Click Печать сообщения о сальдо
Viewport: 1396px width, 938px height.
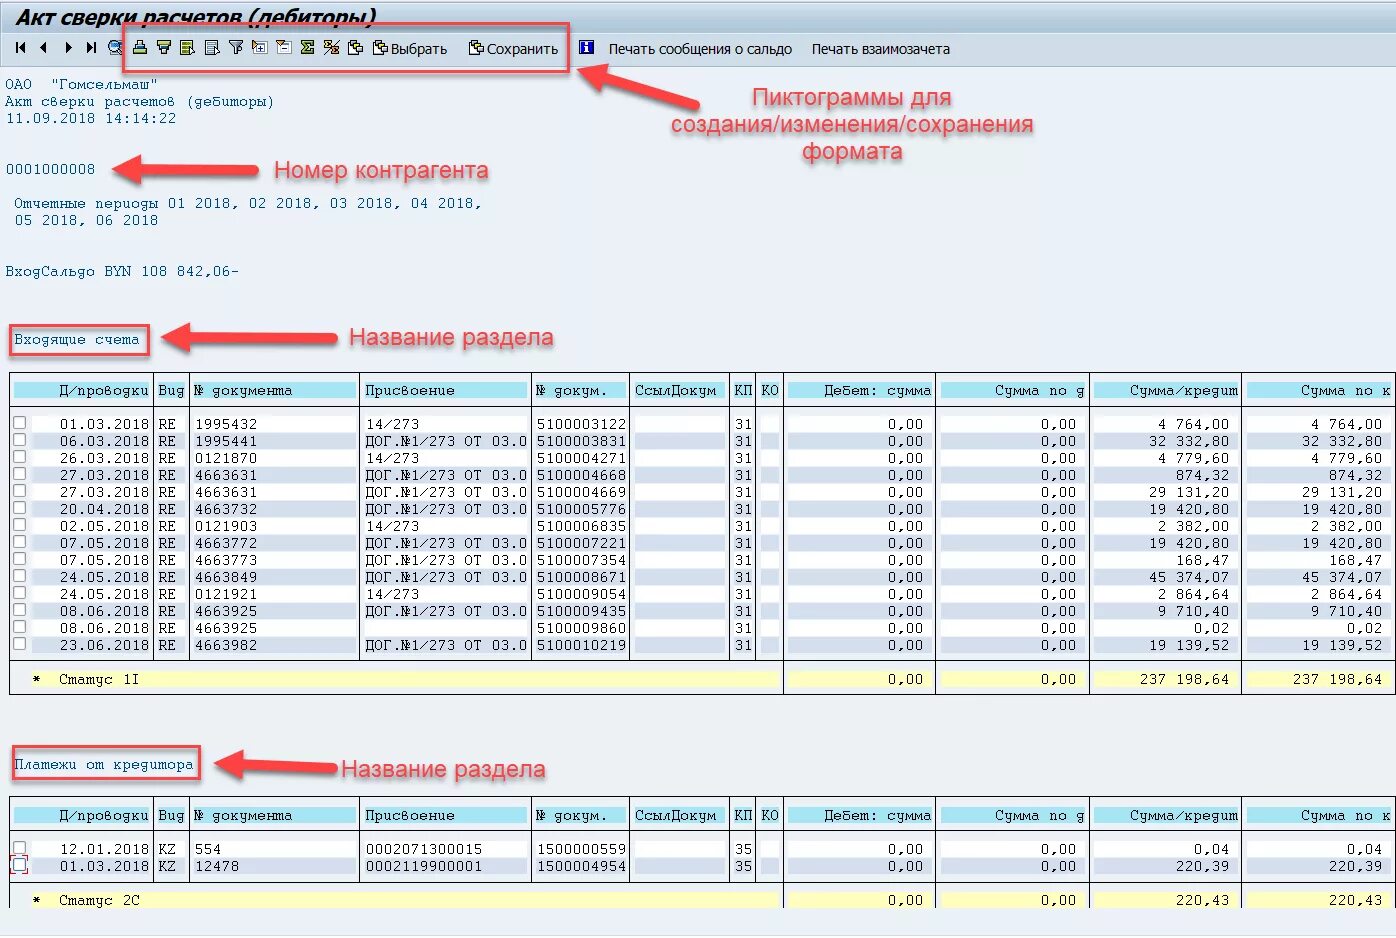pos(700,49)
